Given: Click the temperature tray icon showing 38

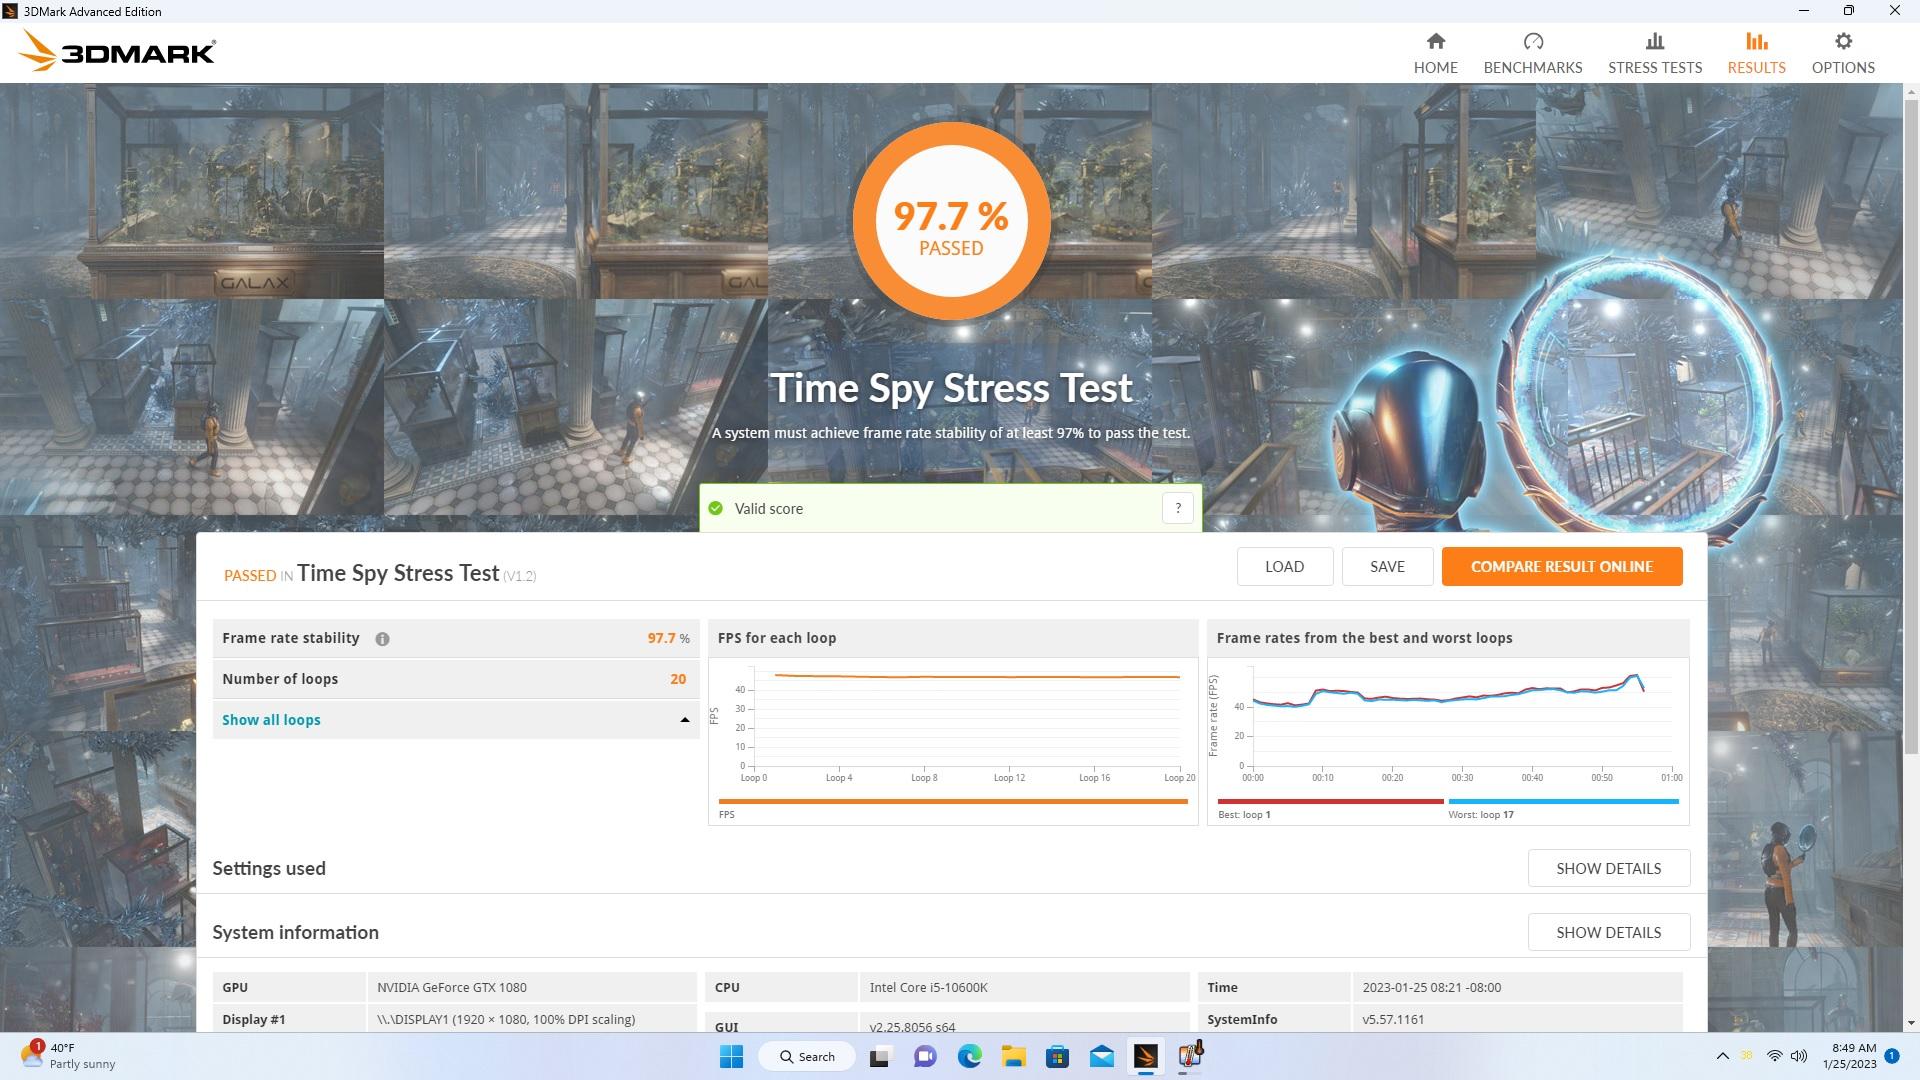Looking at the screenshot, I should (1747, 1056).
